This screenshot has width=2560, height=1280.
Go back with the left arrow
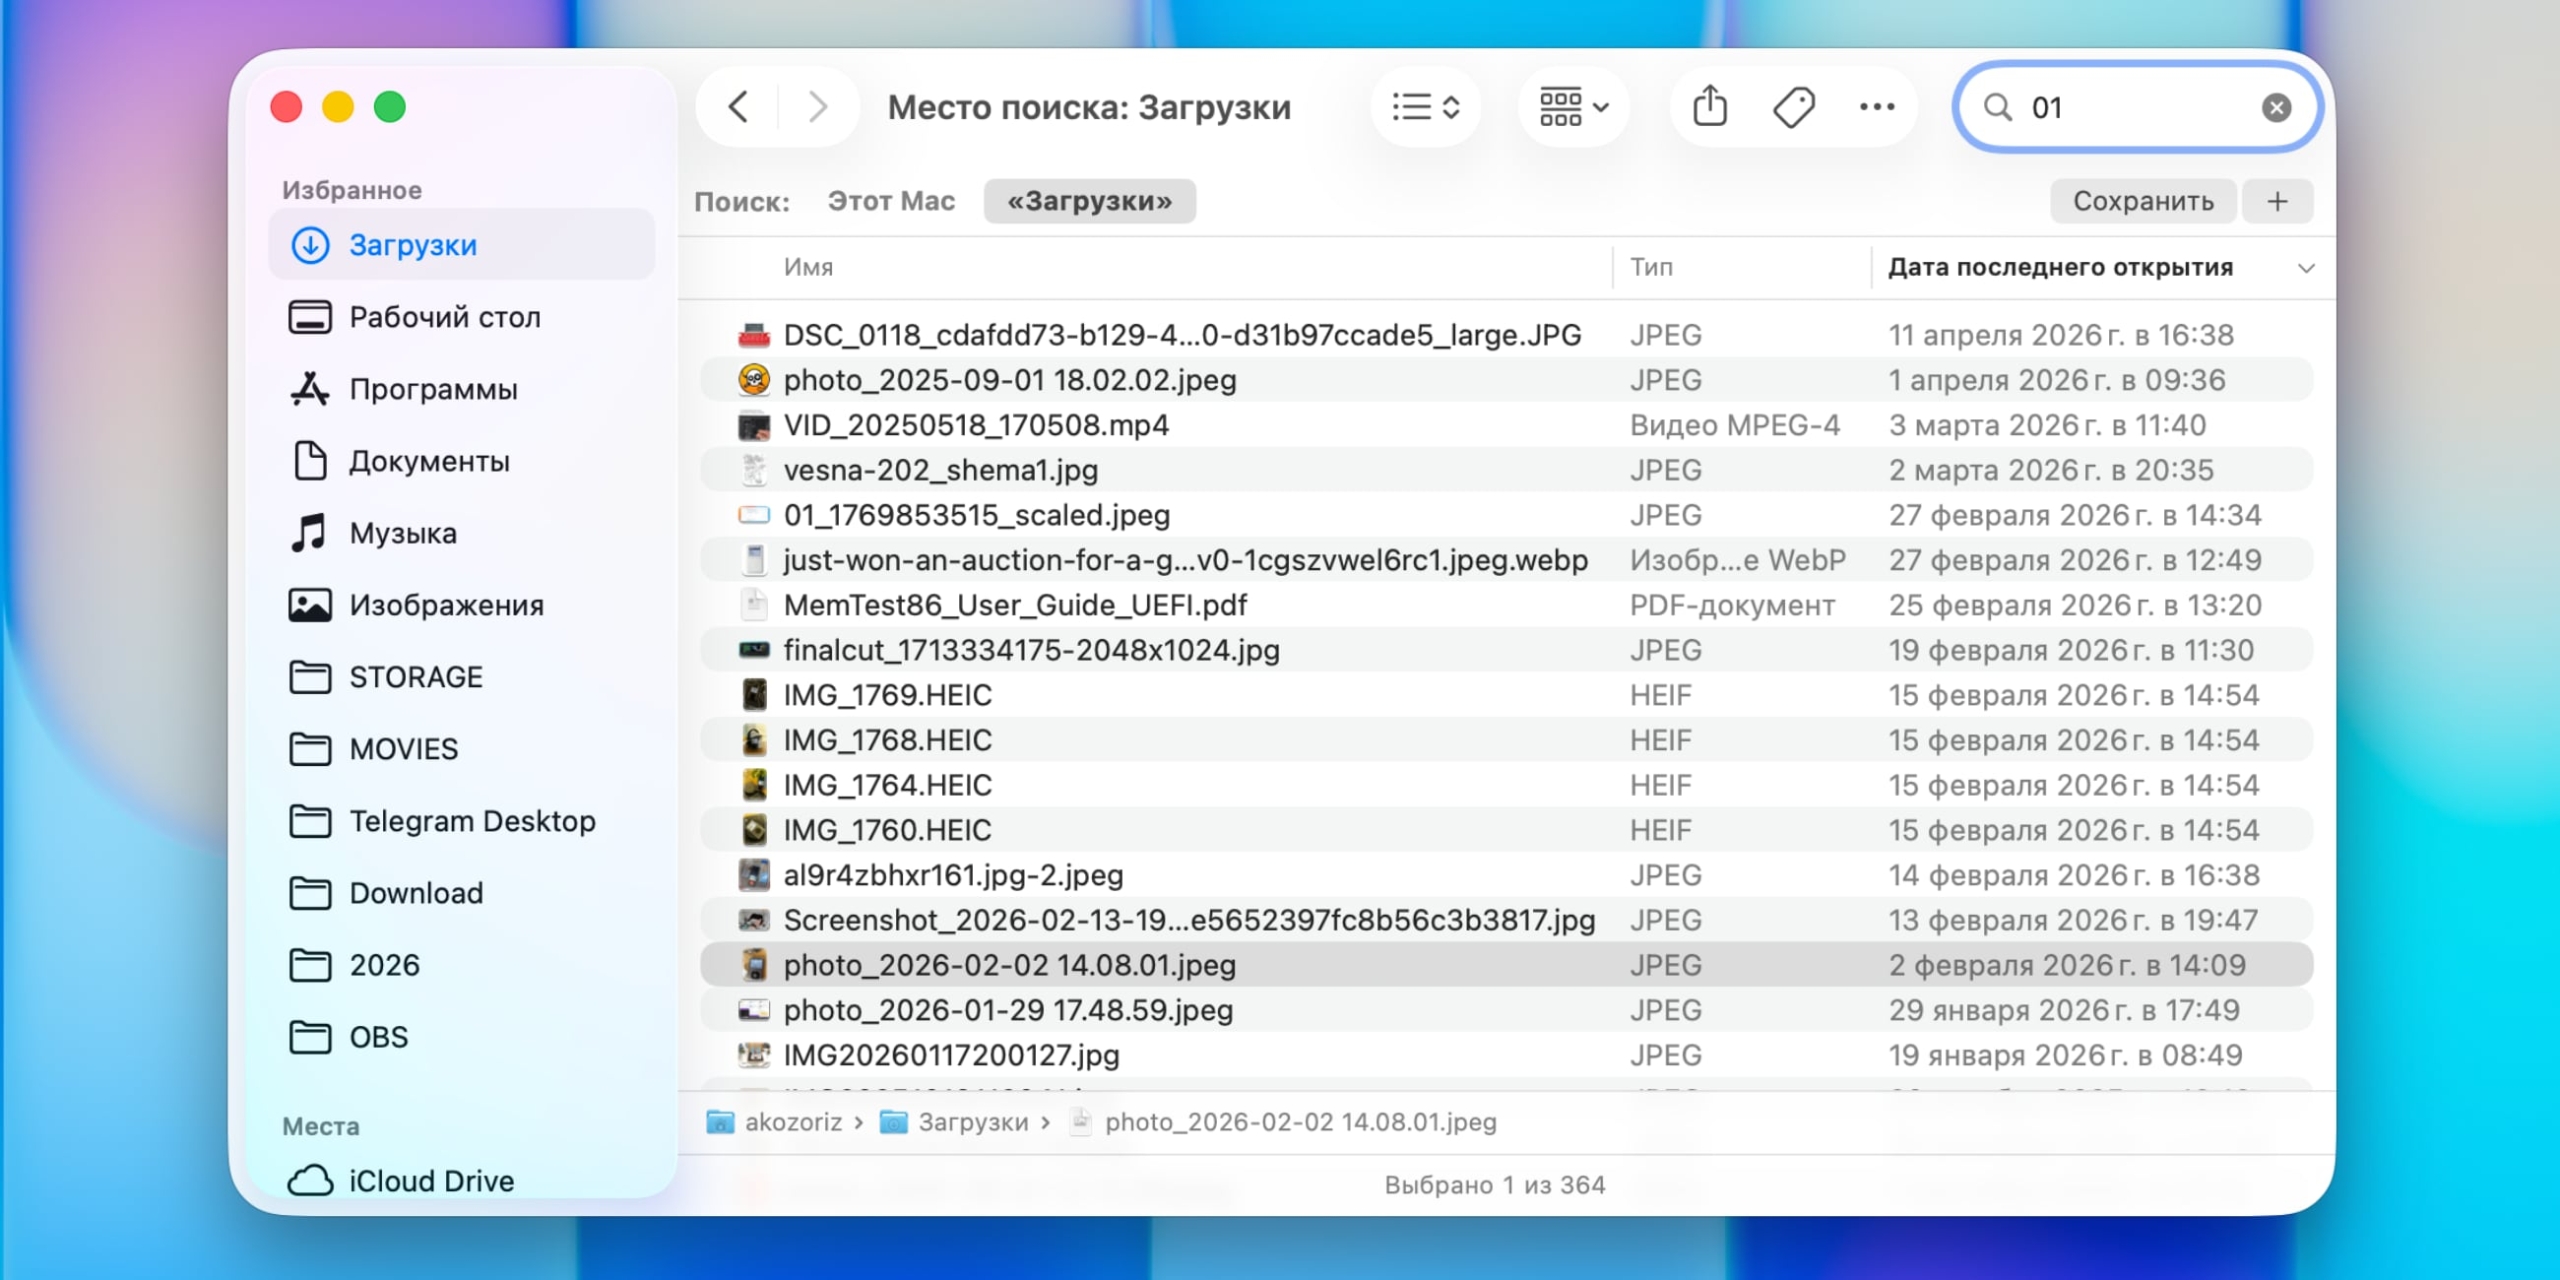click(x=739, y=106)
